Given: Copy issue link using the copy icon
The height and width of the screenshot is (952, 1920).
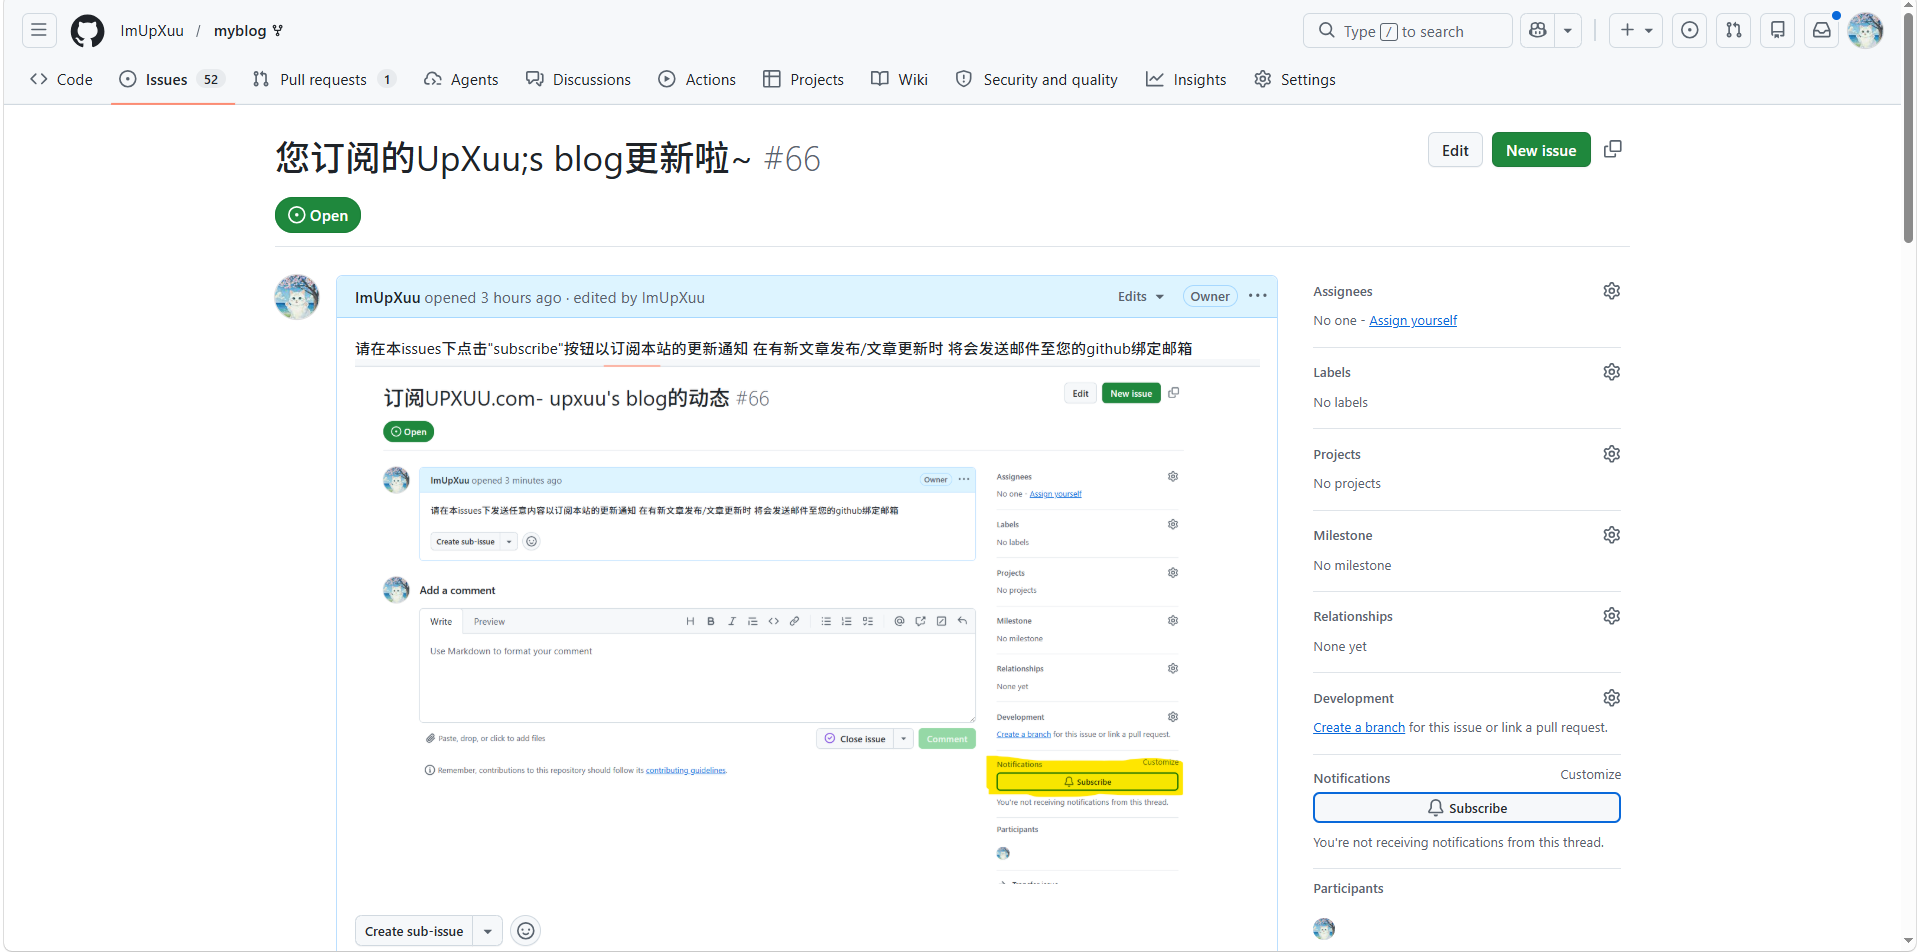Looking at the screenshot, I should coord(1612,150).
